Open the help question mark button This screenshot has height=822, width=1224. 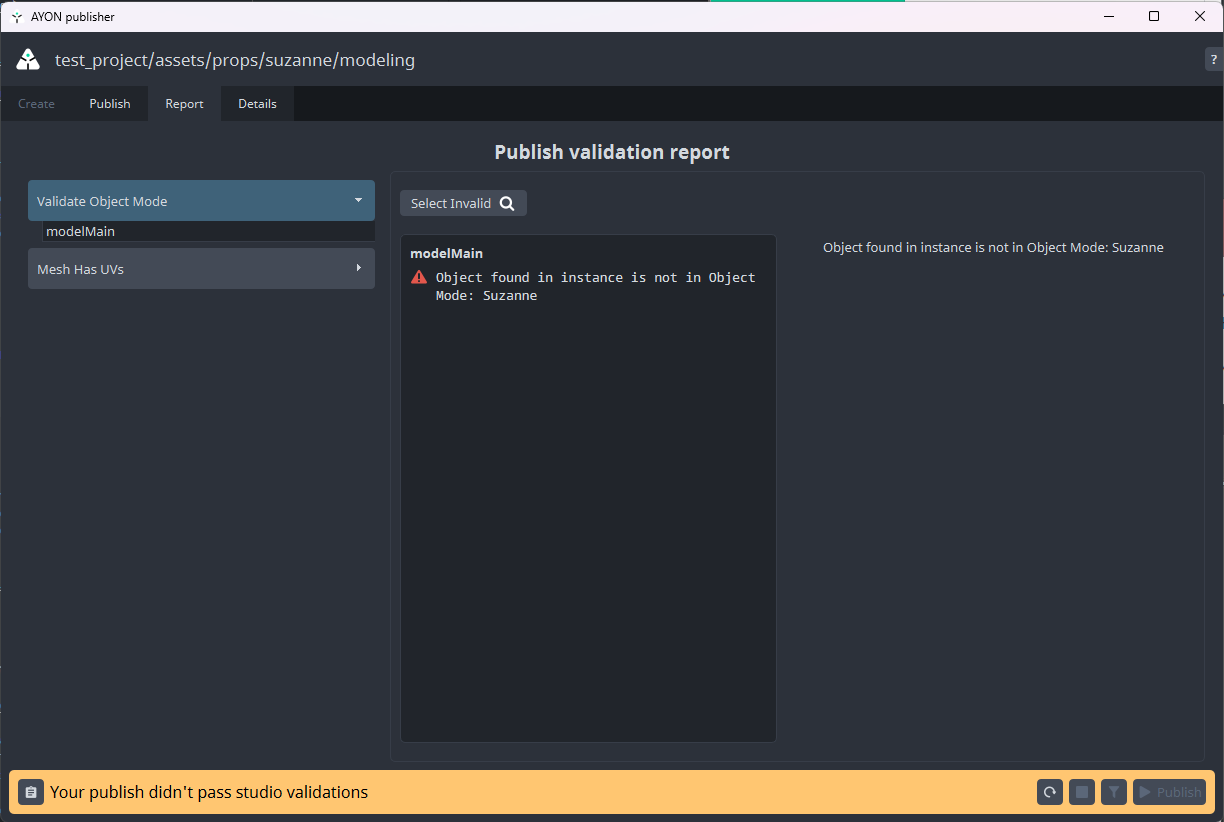click(x=1214, y=59)
